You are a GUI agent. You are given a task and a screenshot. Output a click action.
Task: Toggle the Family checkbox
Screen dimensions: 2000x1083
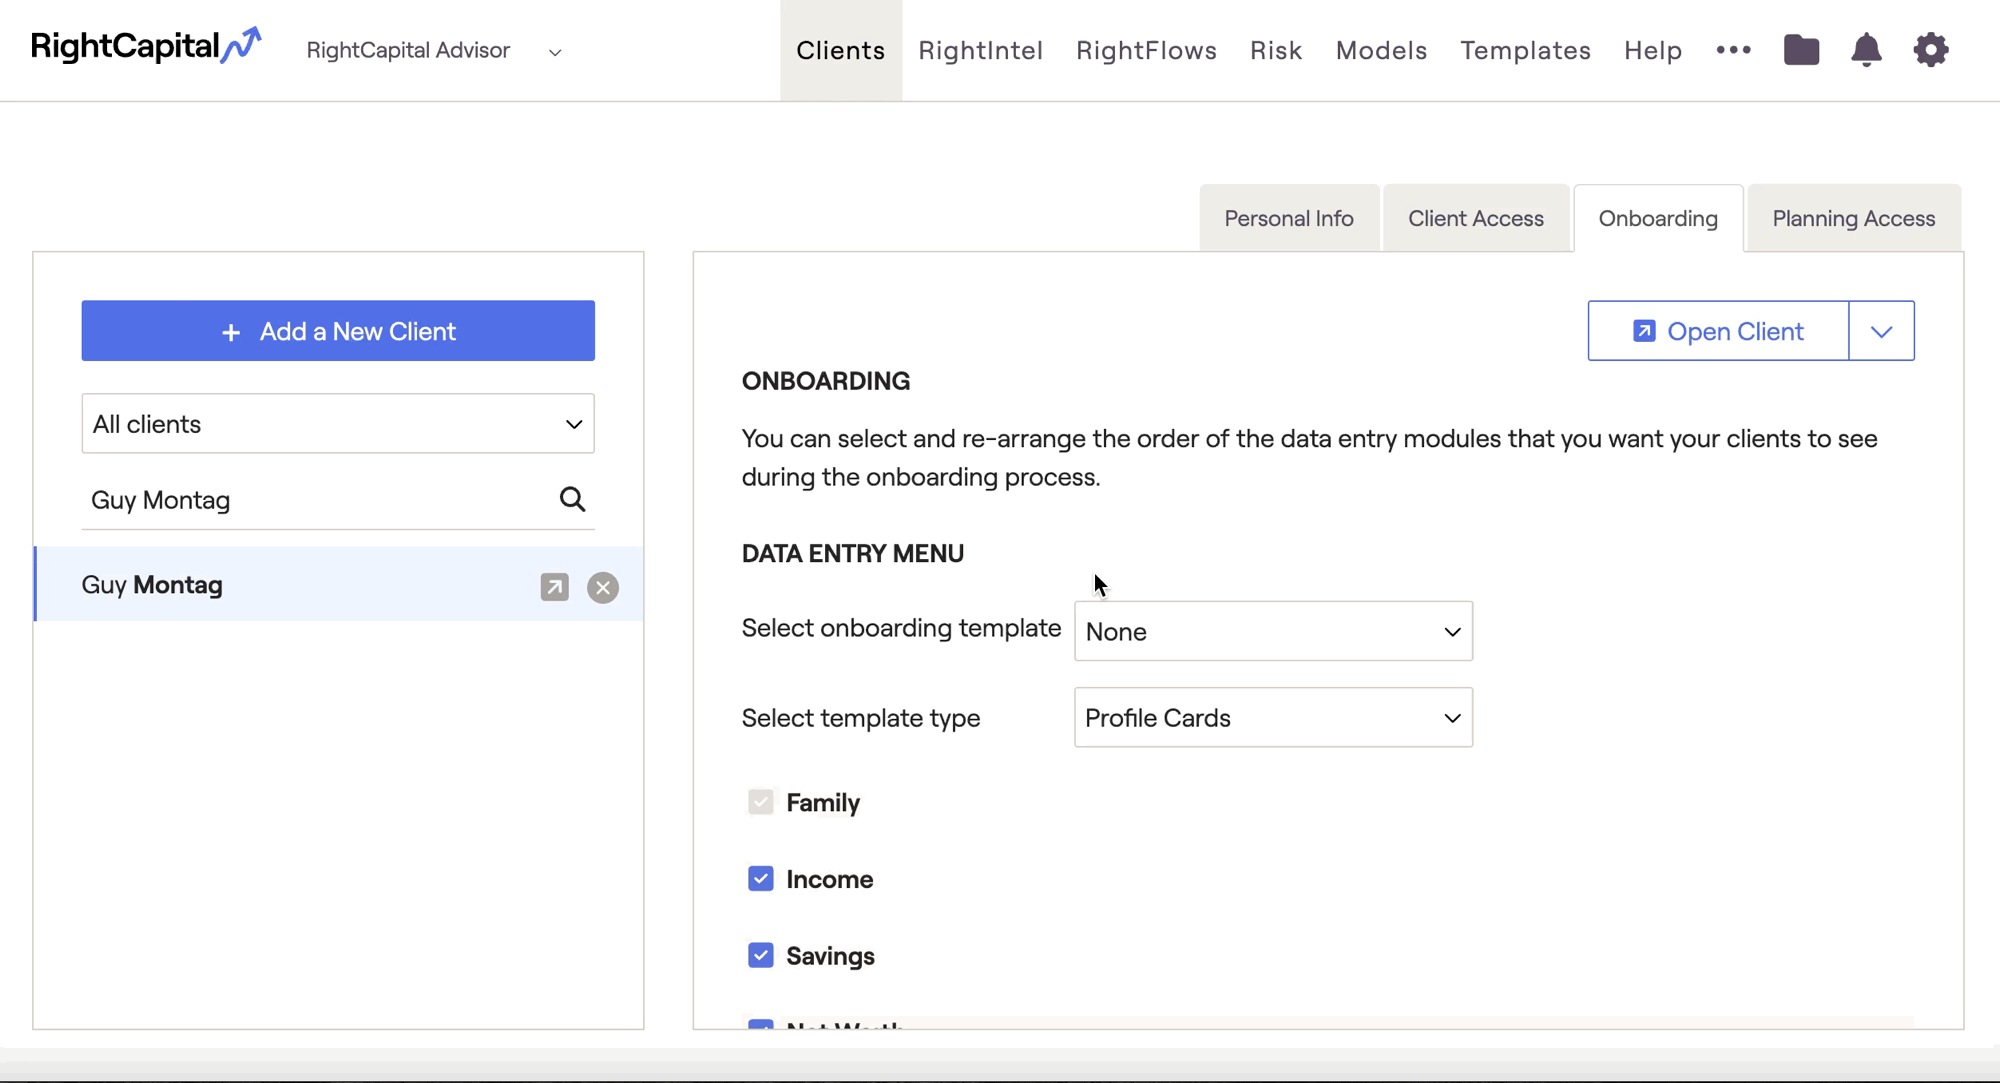tap(761, 802)
